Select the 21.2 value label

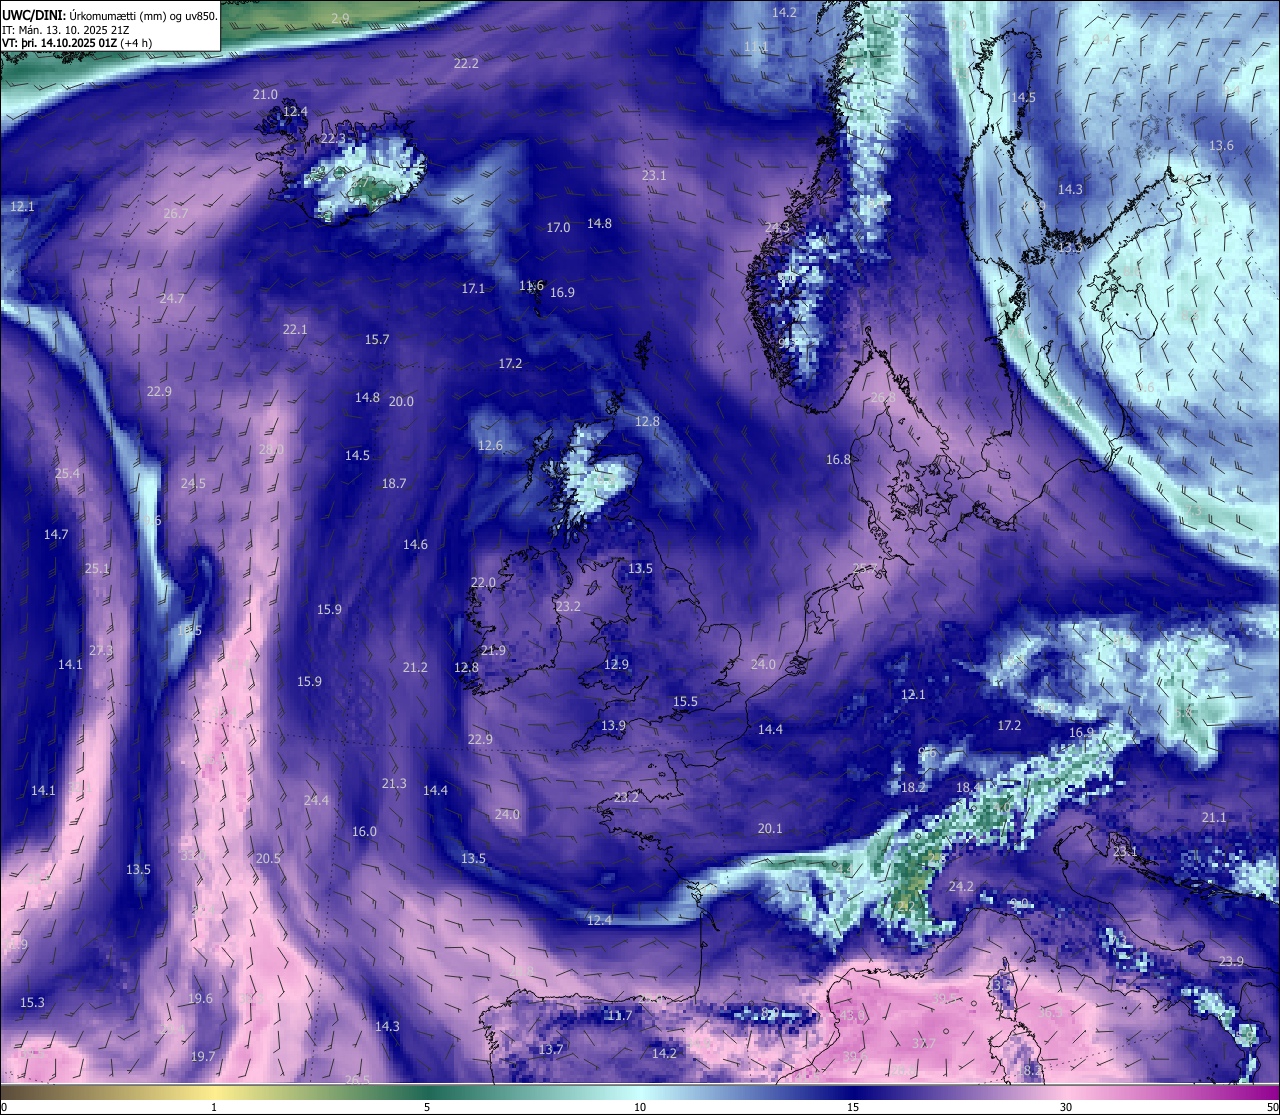point(415,668)
